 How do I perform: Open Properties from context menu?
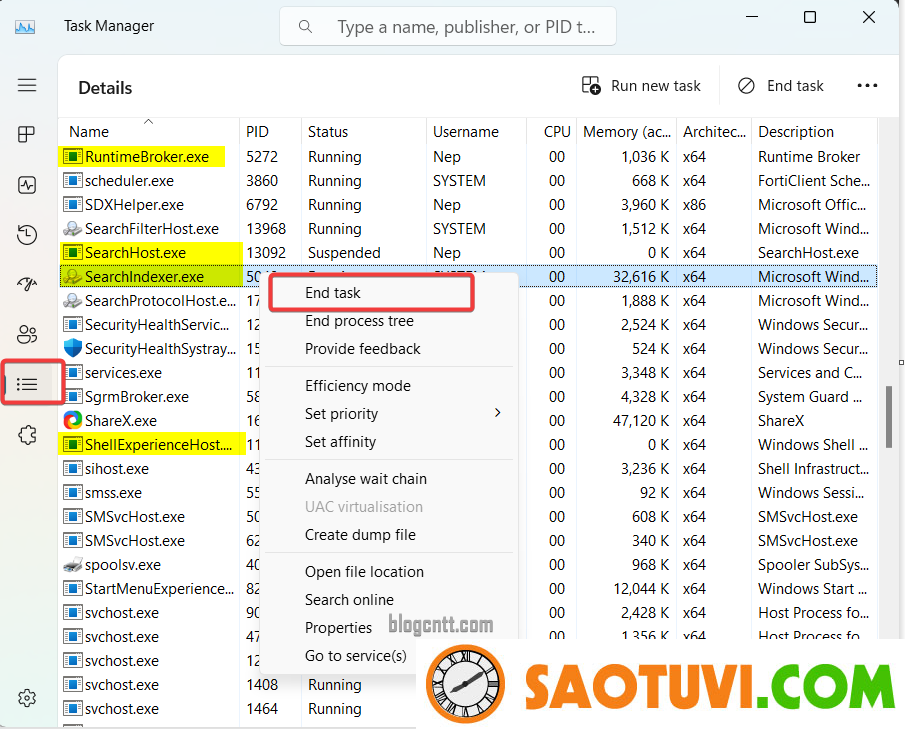(338, 628)
